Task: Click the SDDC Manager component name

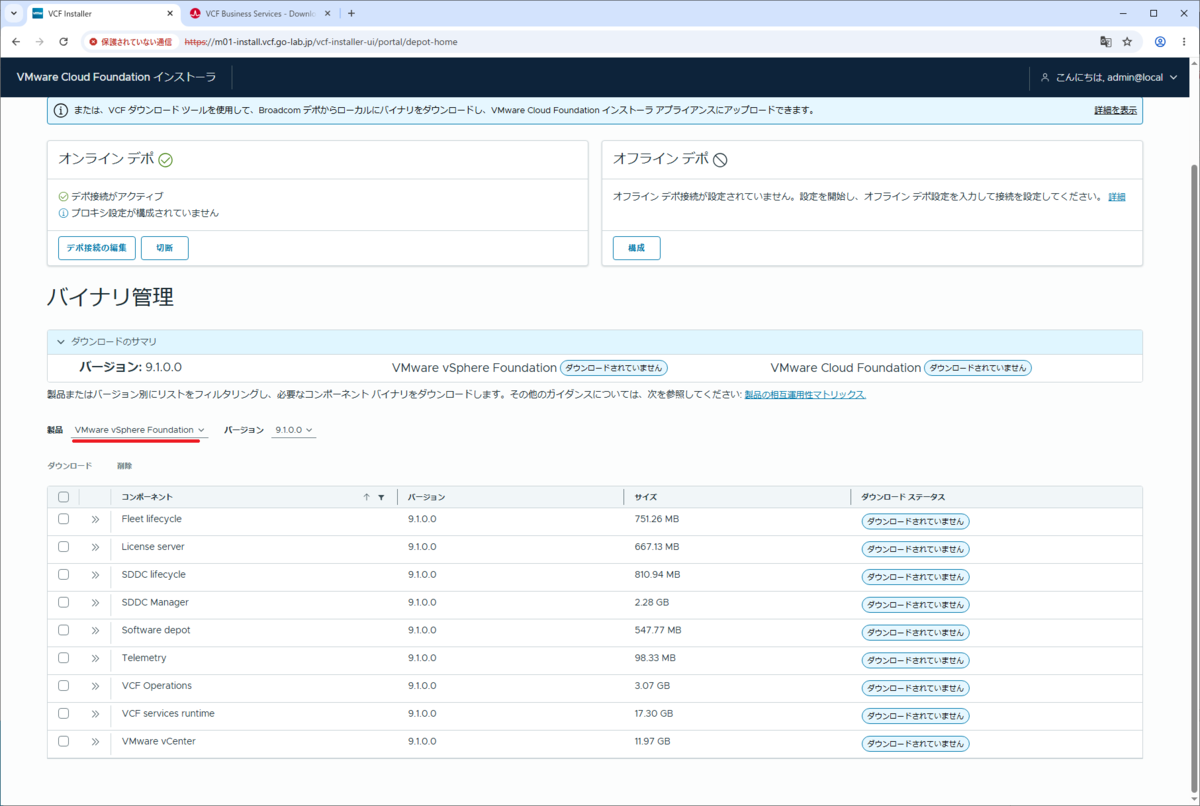Action: [155, 603]
